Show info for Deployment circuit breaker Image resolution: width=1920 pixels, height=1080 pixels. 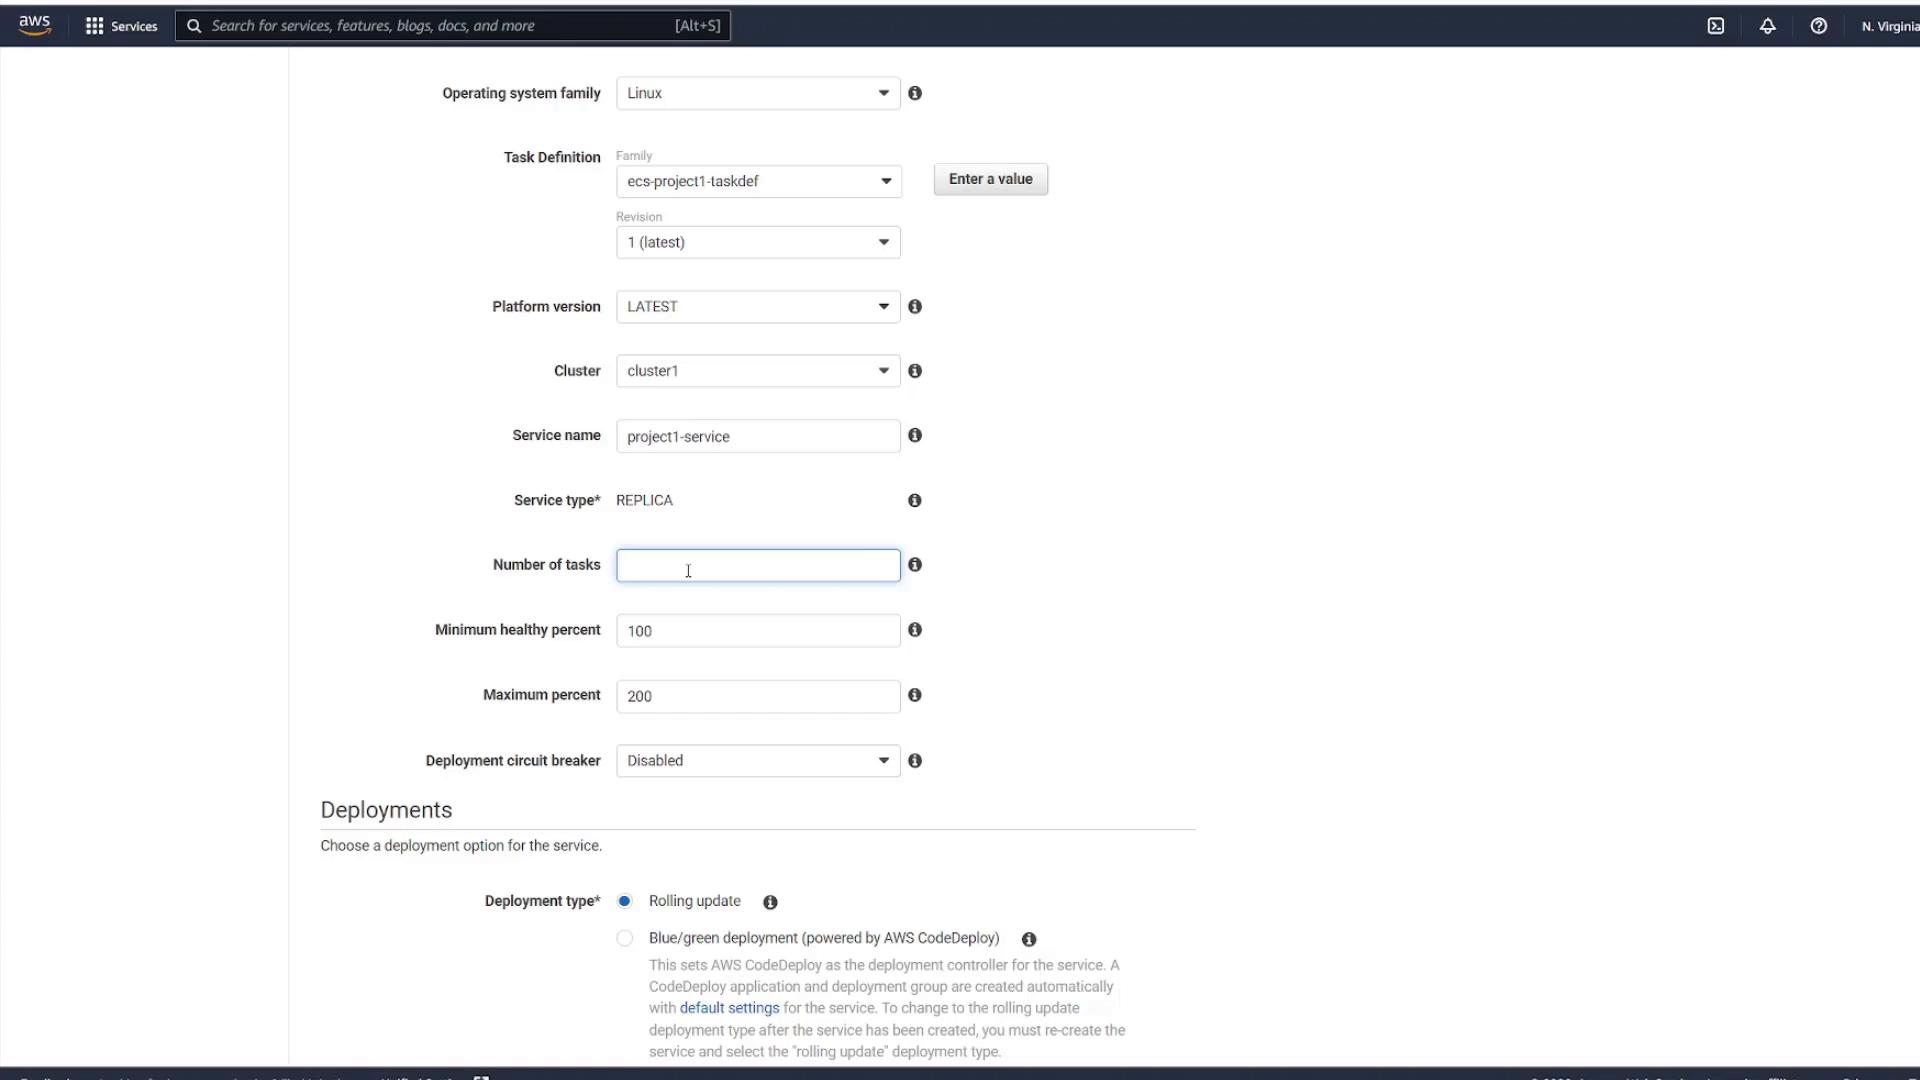click(915, 761)
